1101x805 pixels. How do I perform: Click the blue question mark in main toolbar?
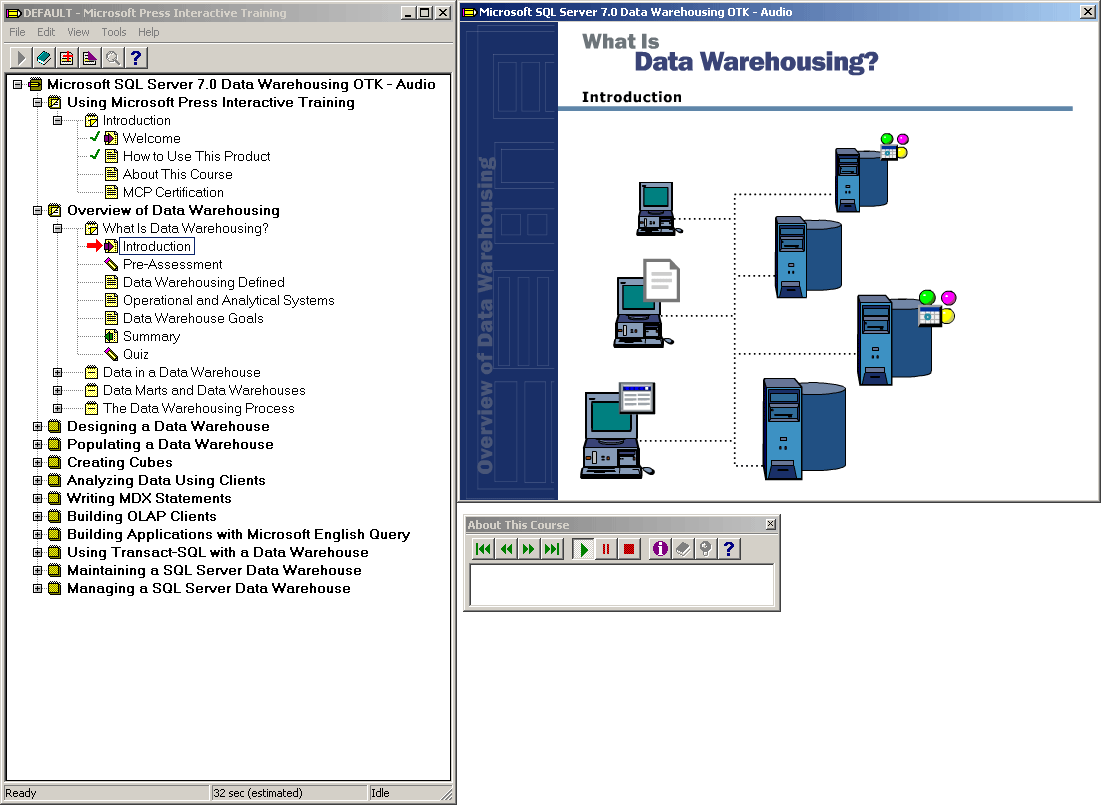(x=136, y=58)
